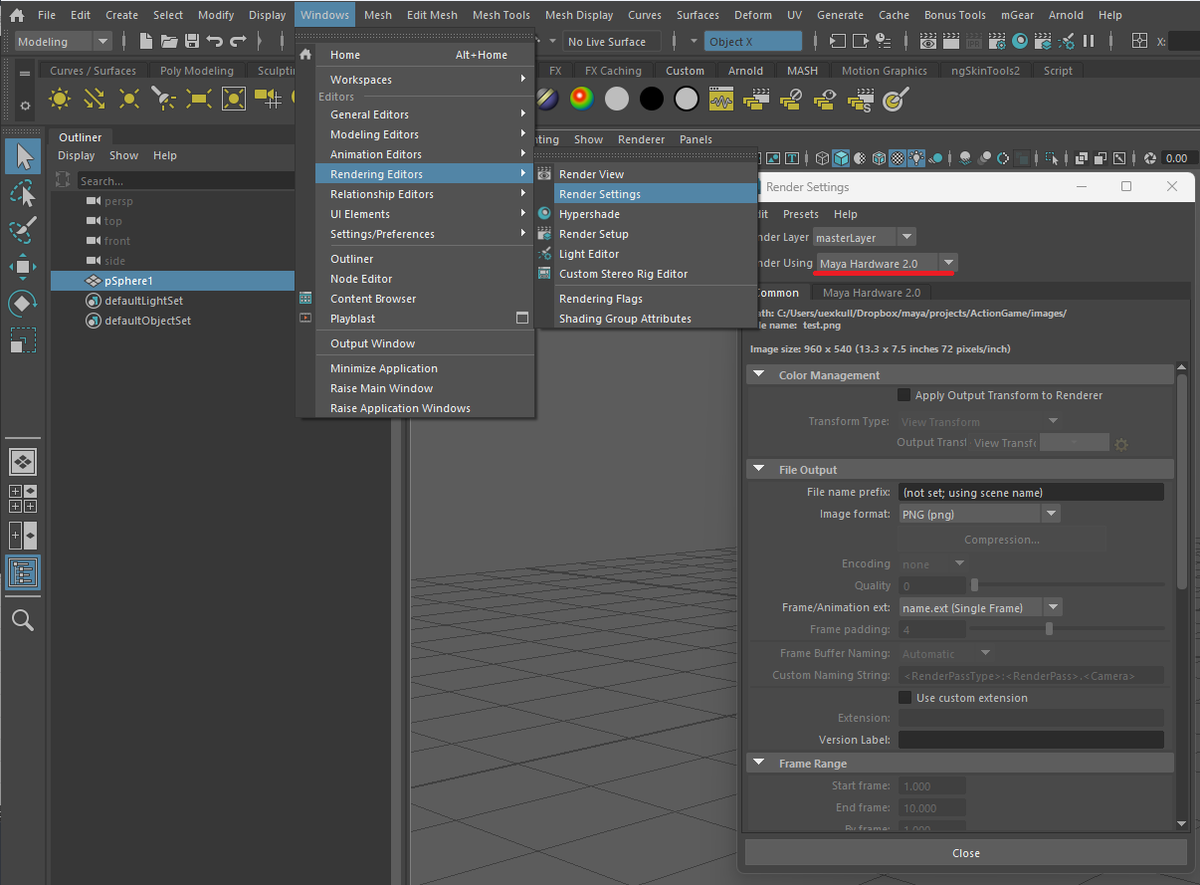Click the File name prefix field
Viewport: 1200px width, 885px height.
tap(1031, 492)
